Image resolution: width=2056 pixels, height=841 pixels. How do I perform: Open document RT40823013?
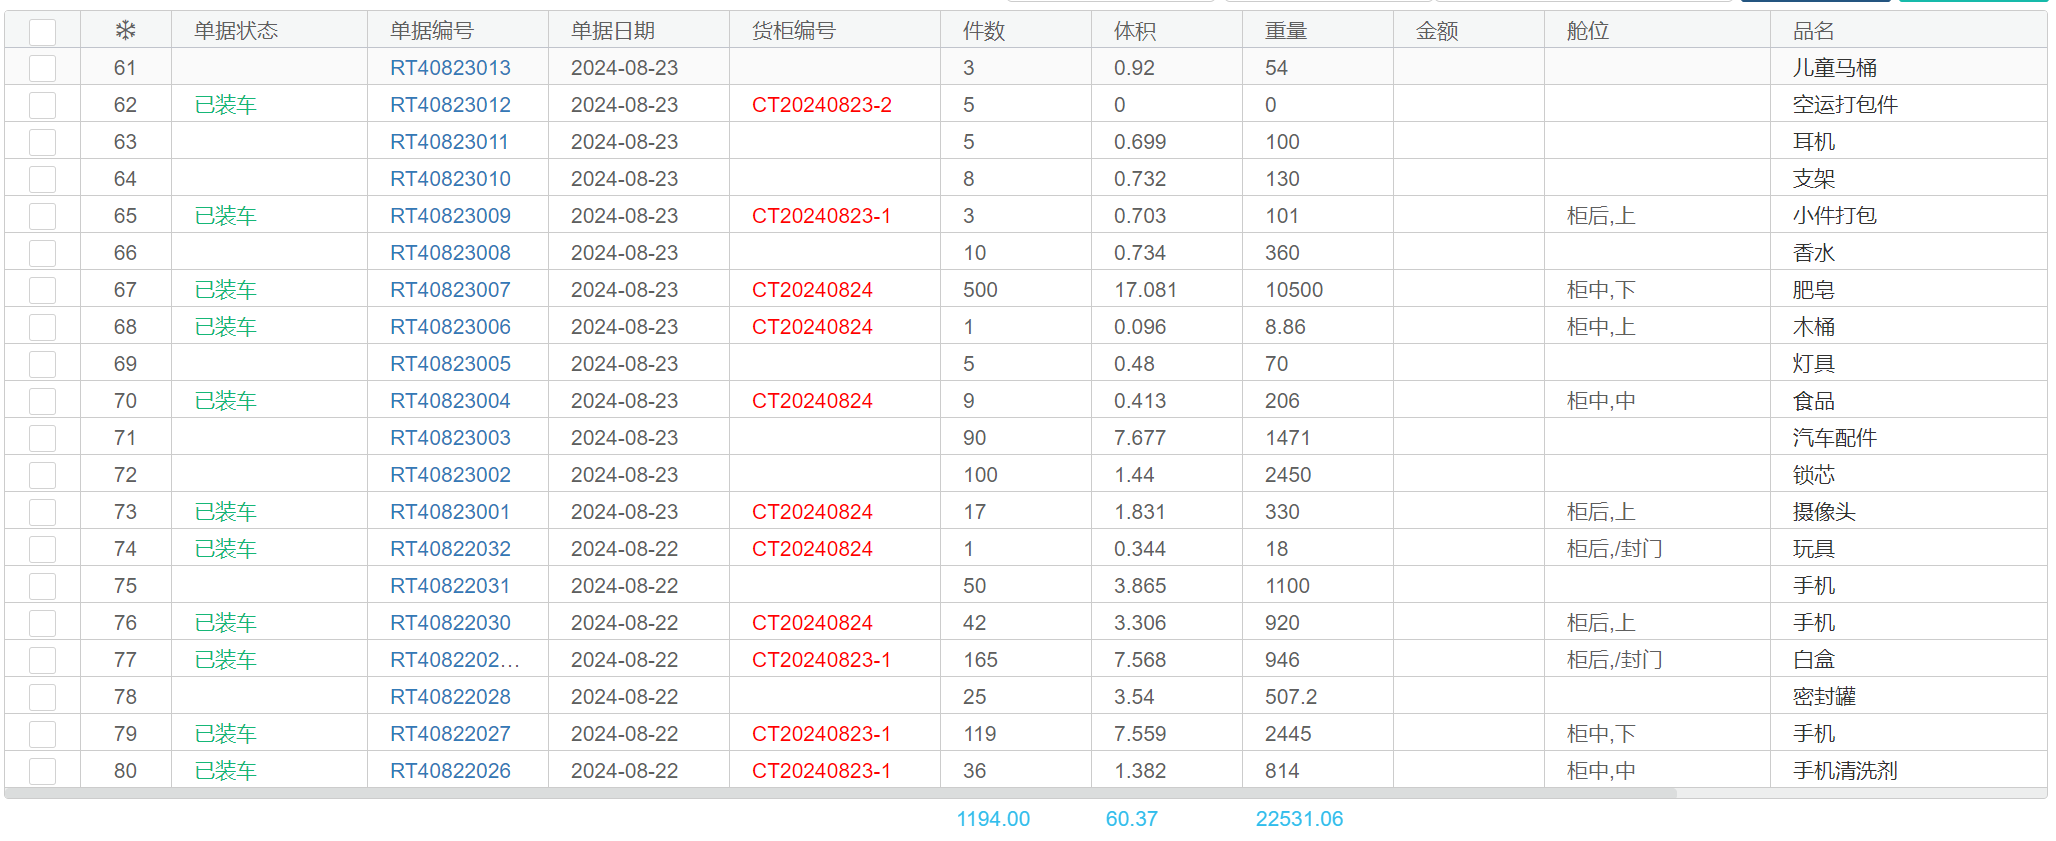(450, 68)
